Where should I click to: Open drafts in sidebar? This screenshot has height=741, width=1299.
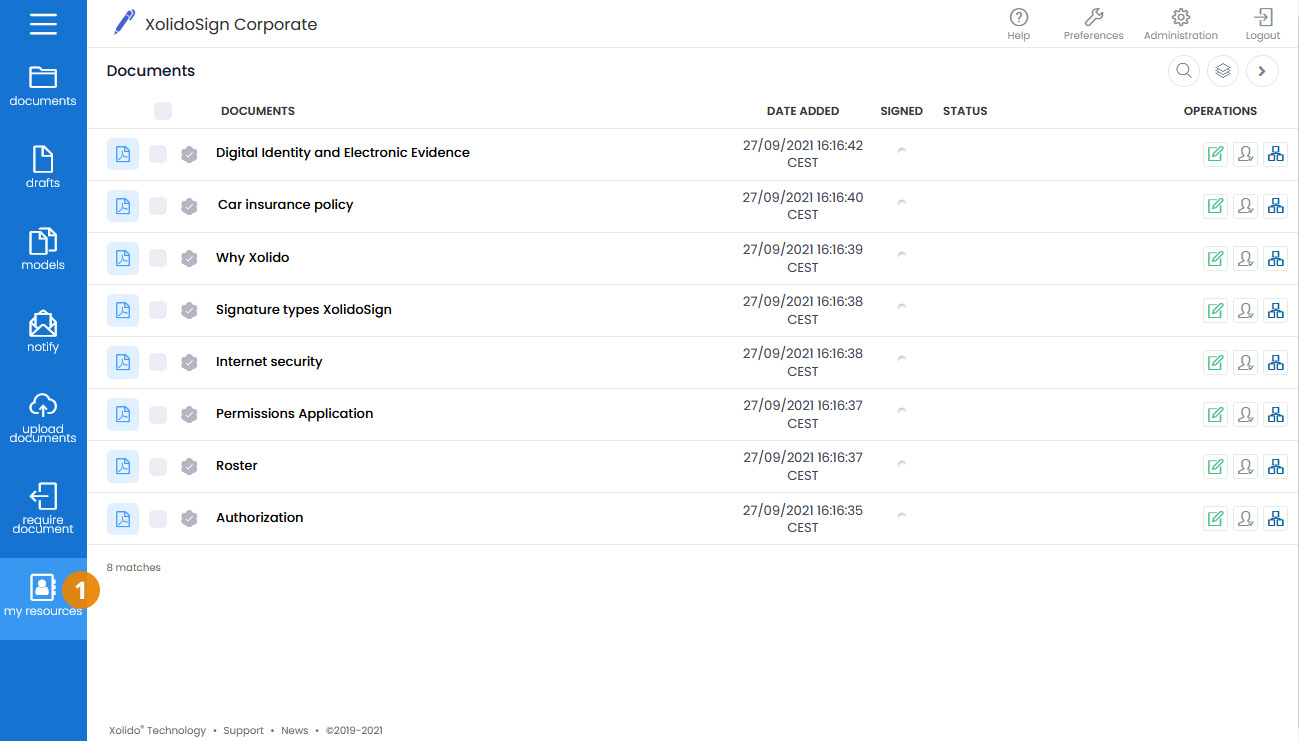click(x=43, y=168)
